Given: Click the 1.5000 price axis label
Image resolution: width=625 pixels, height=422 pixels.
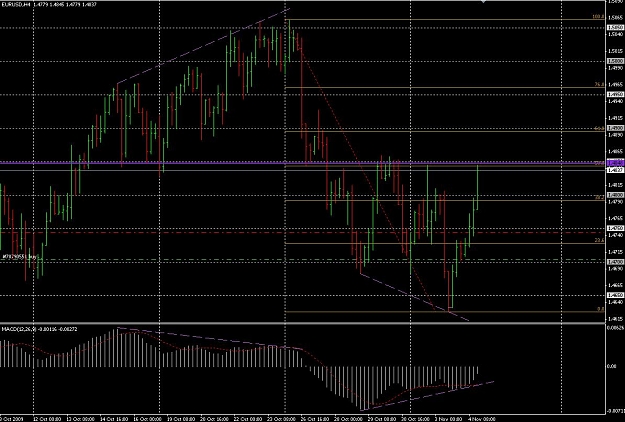Looking at the screenshot, I should 615,61.
